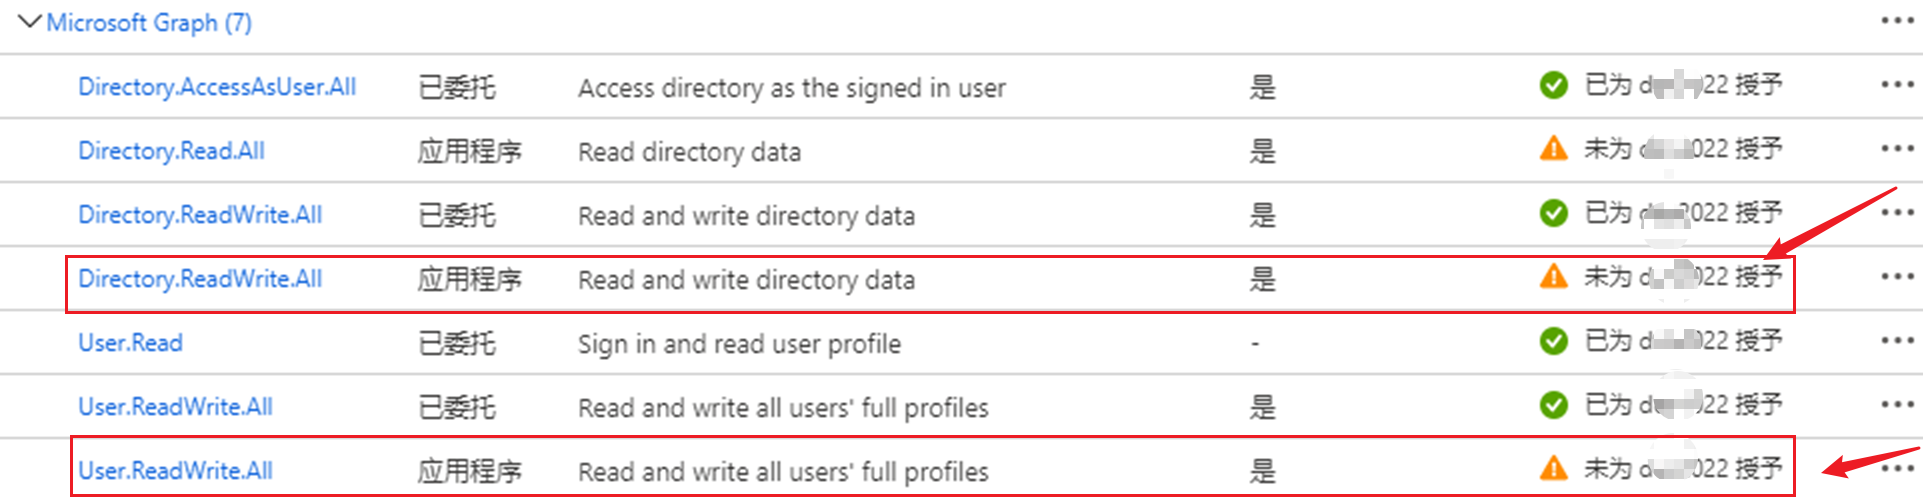Open ellipsis menu for User.Read row
The width and height of the screenshot is (1923, 498).
tap(1897, 341)
